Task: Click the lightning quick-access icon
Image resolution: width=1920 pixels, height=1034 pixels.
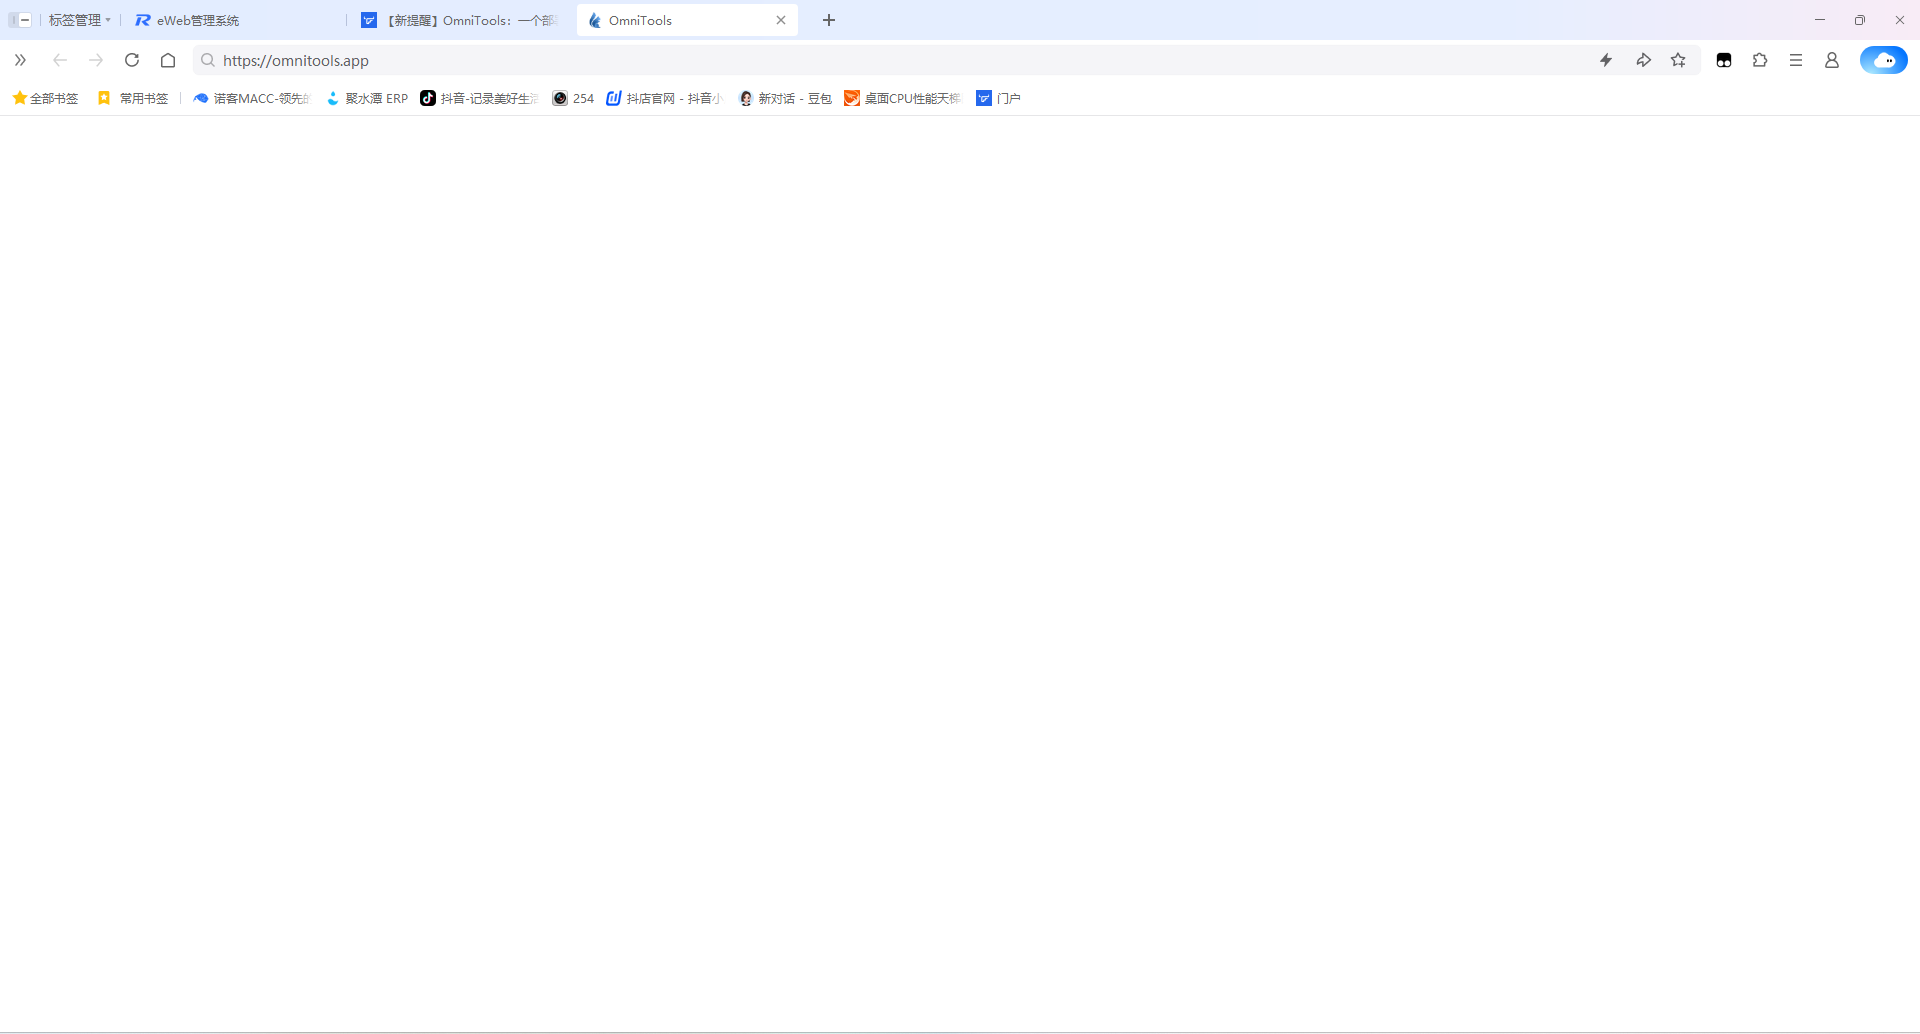Action: pos(1607,60)
